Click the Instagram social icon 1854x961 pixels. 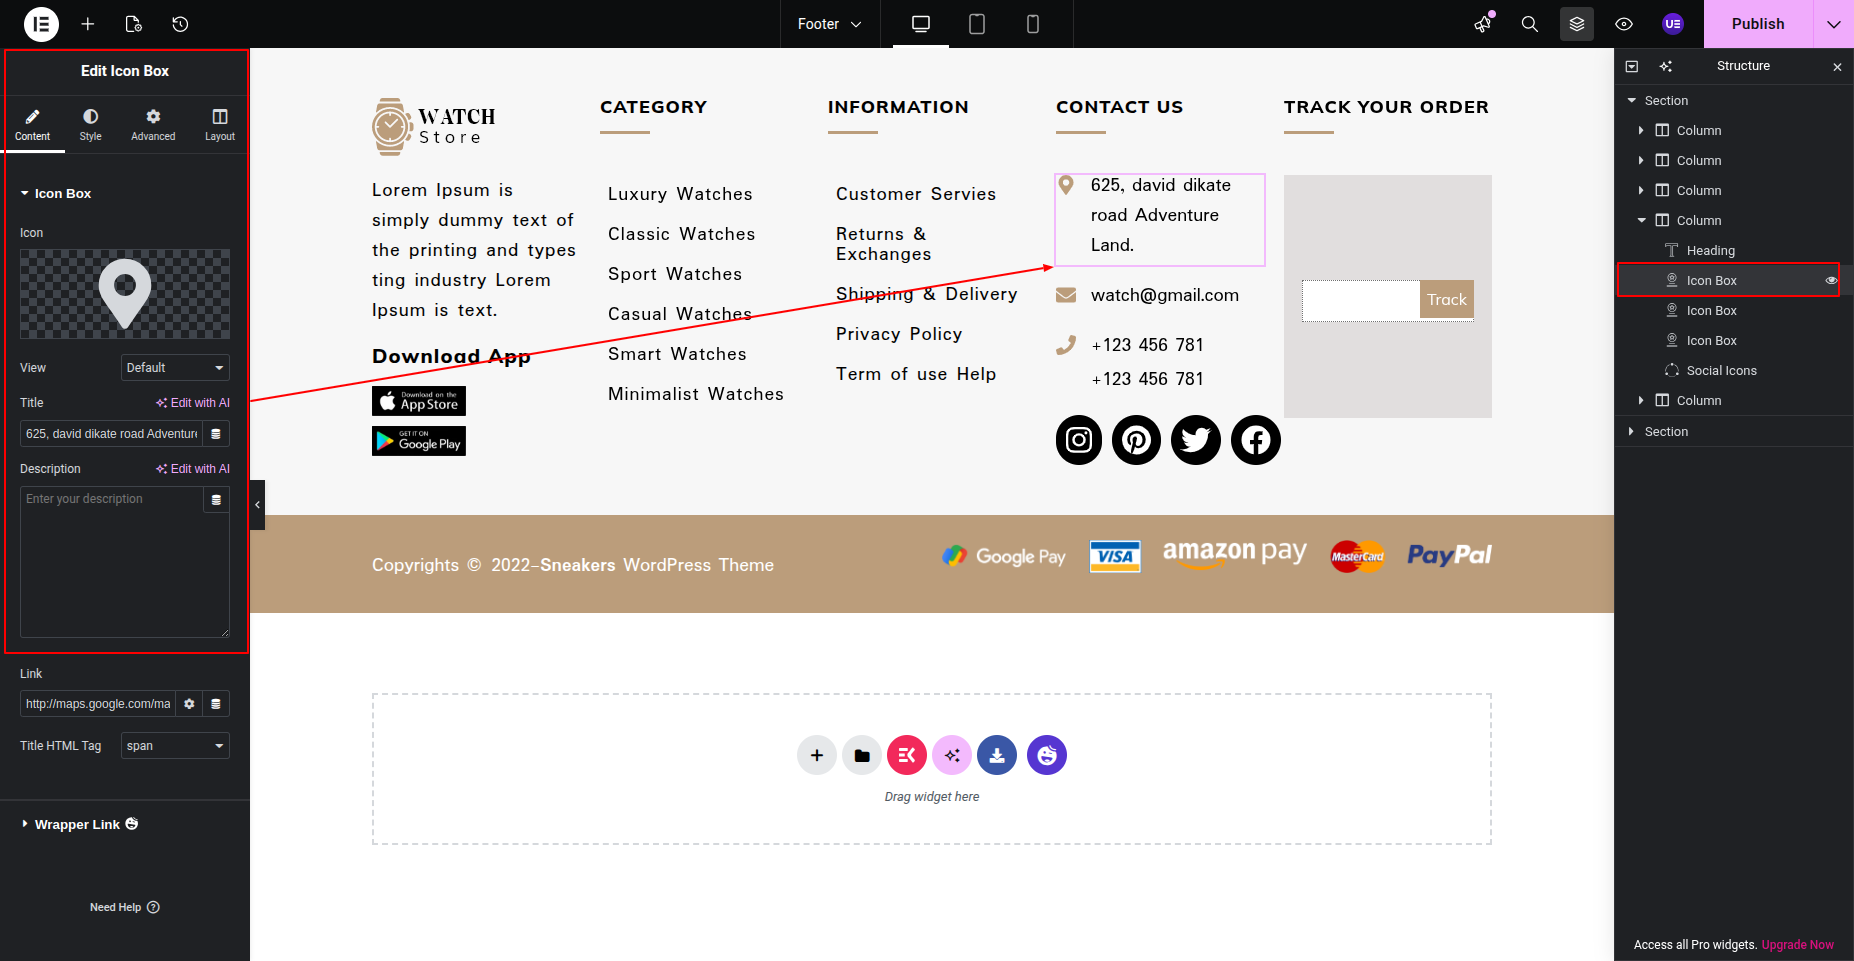[x=1078, y=440]
